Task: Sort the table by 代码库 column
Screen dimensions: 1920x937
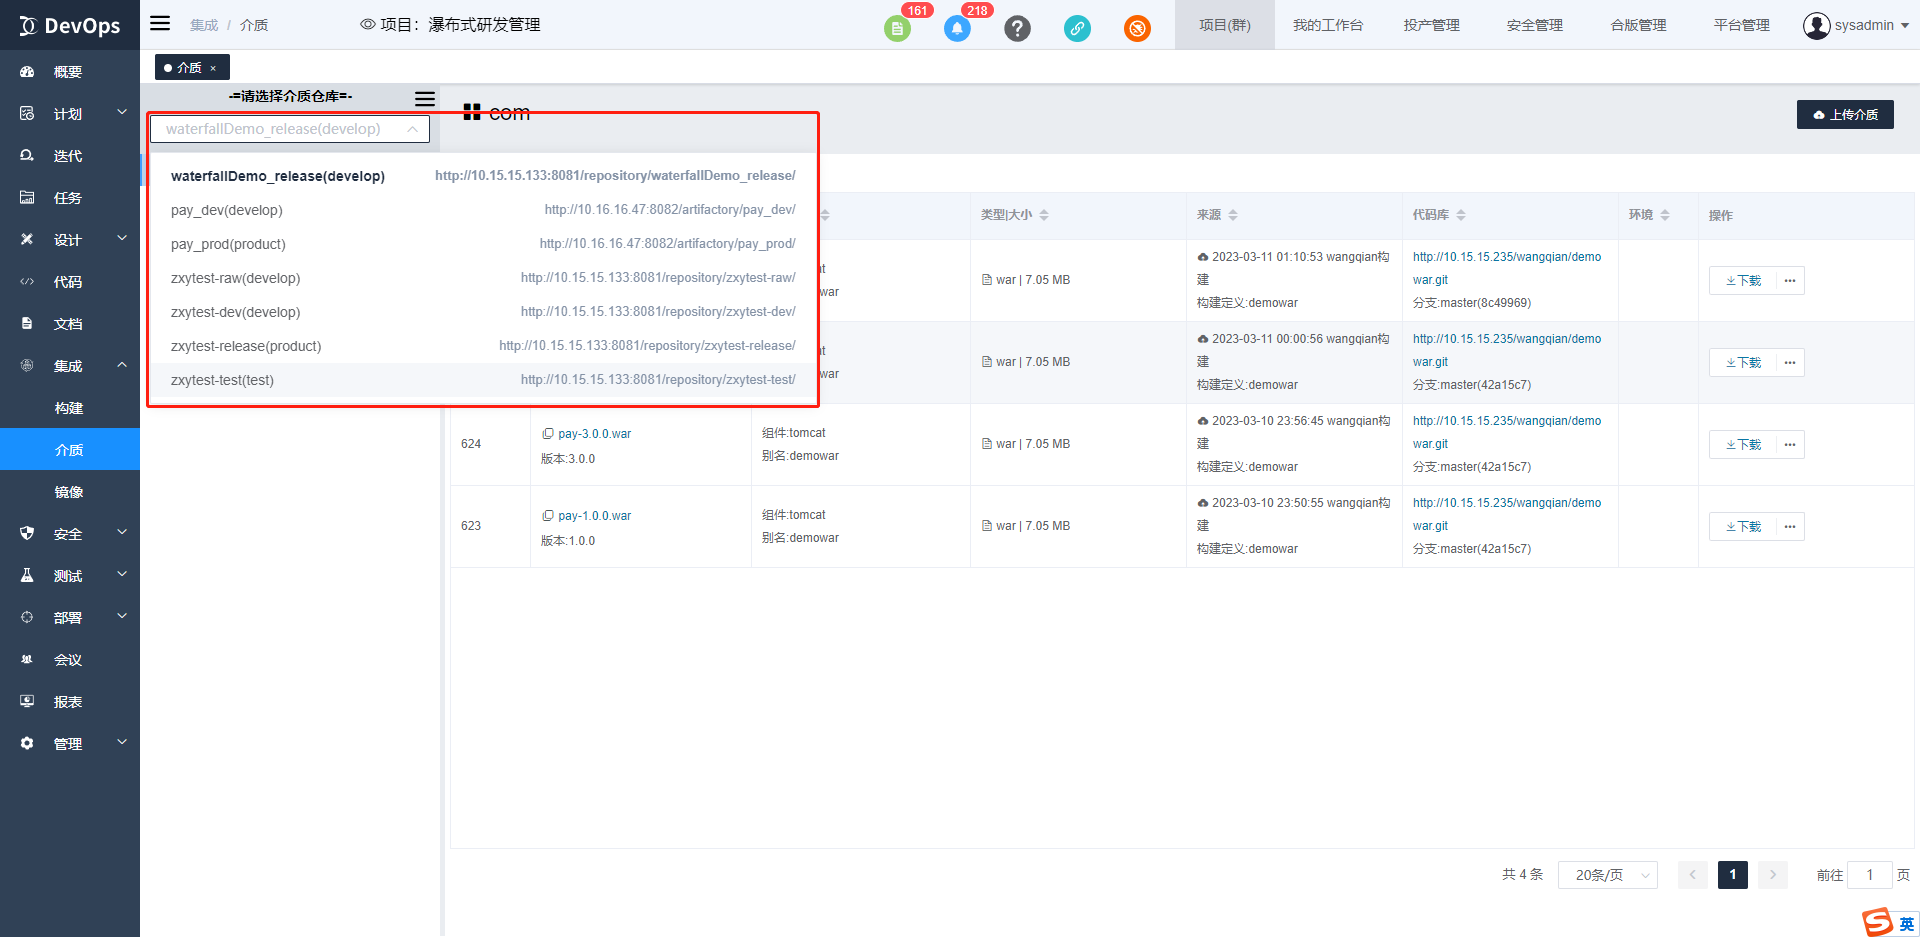Action: [x=1461, y=215]
